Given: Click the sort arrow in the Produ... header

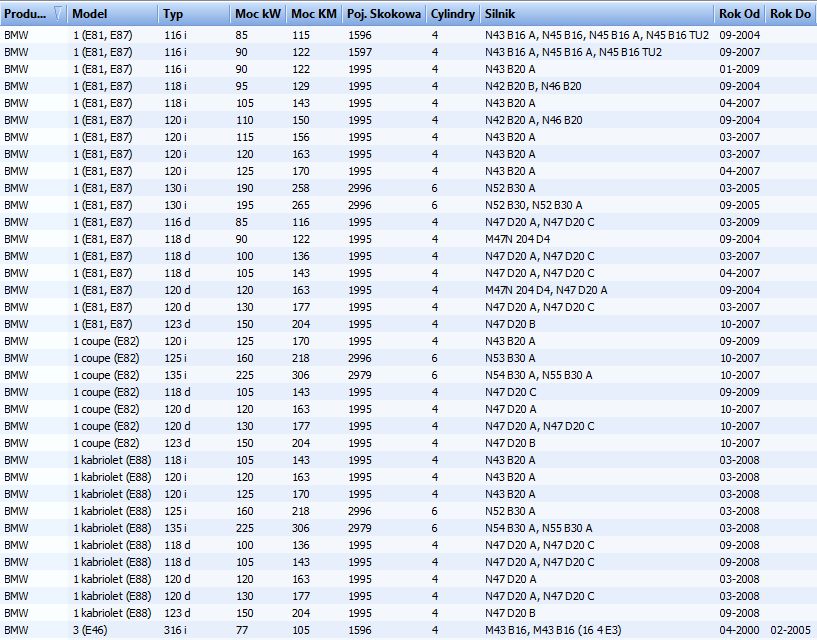Looking at the screenshot, I should [59, 14].
